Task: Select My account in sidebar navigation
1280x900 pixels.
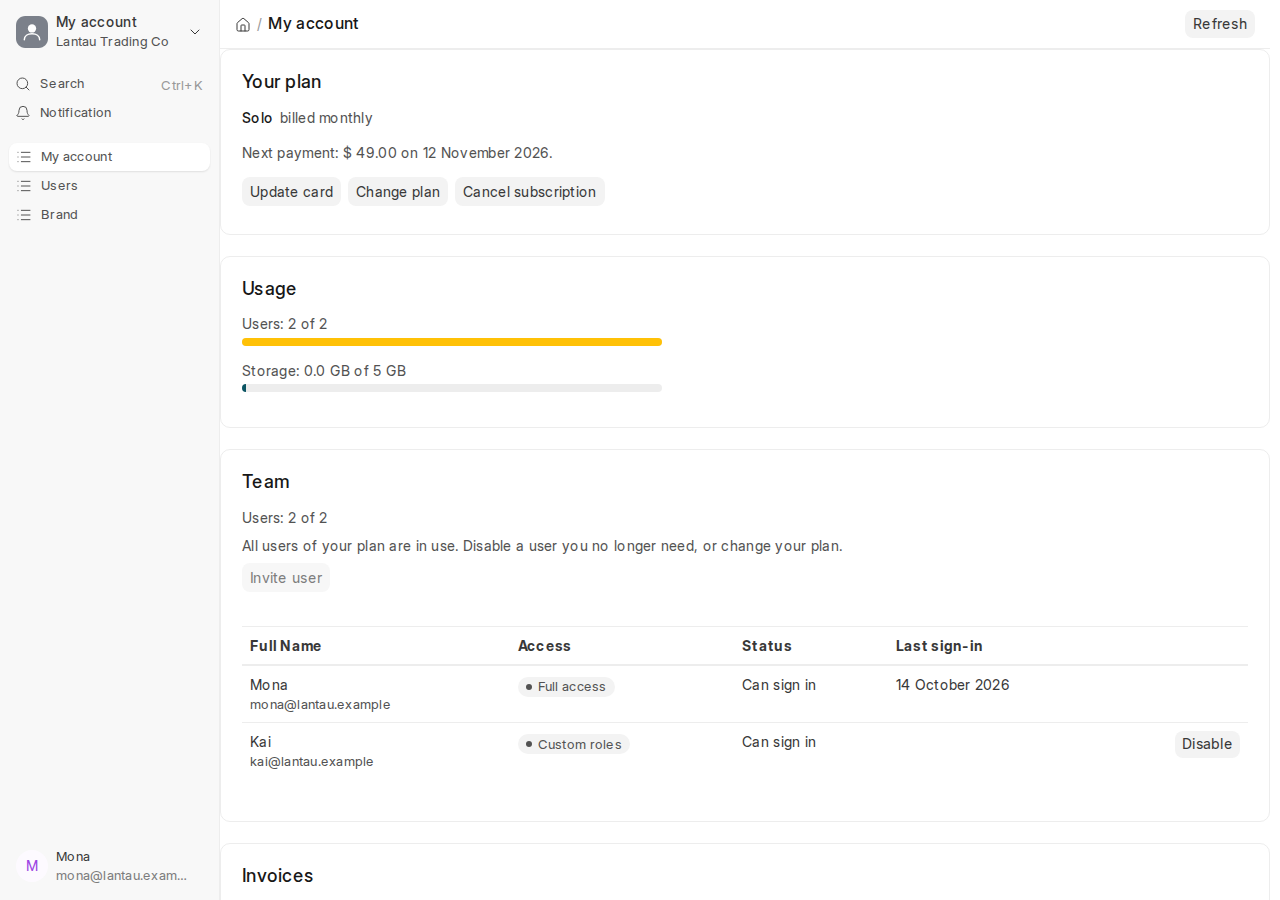Action: (109, 157)
